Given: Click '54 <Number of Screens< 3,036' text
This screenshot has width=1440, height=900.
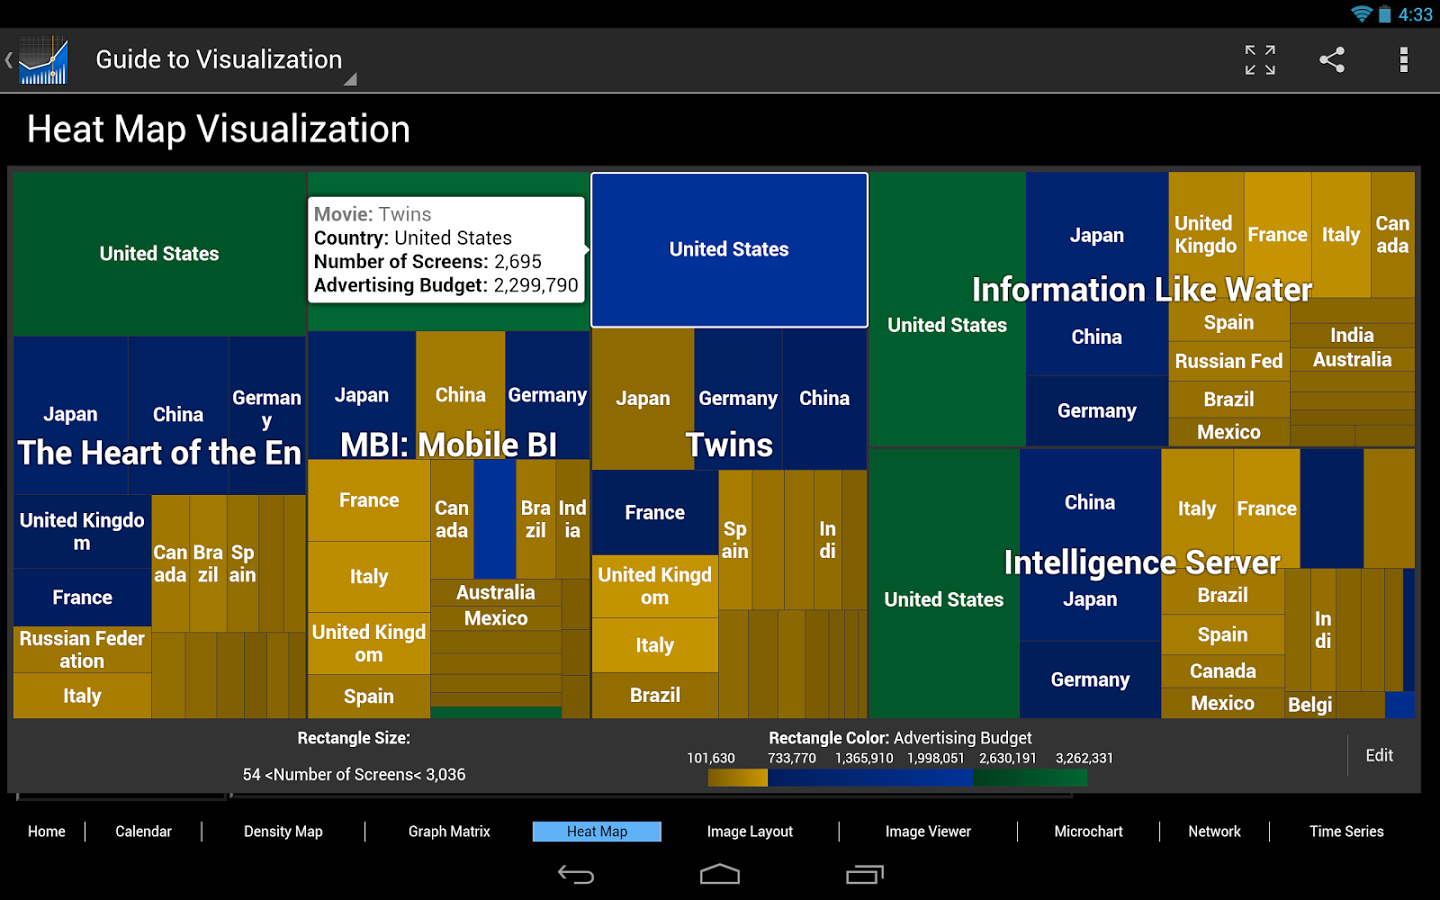Looking at the screenshot, I should (x=354, y=775).
